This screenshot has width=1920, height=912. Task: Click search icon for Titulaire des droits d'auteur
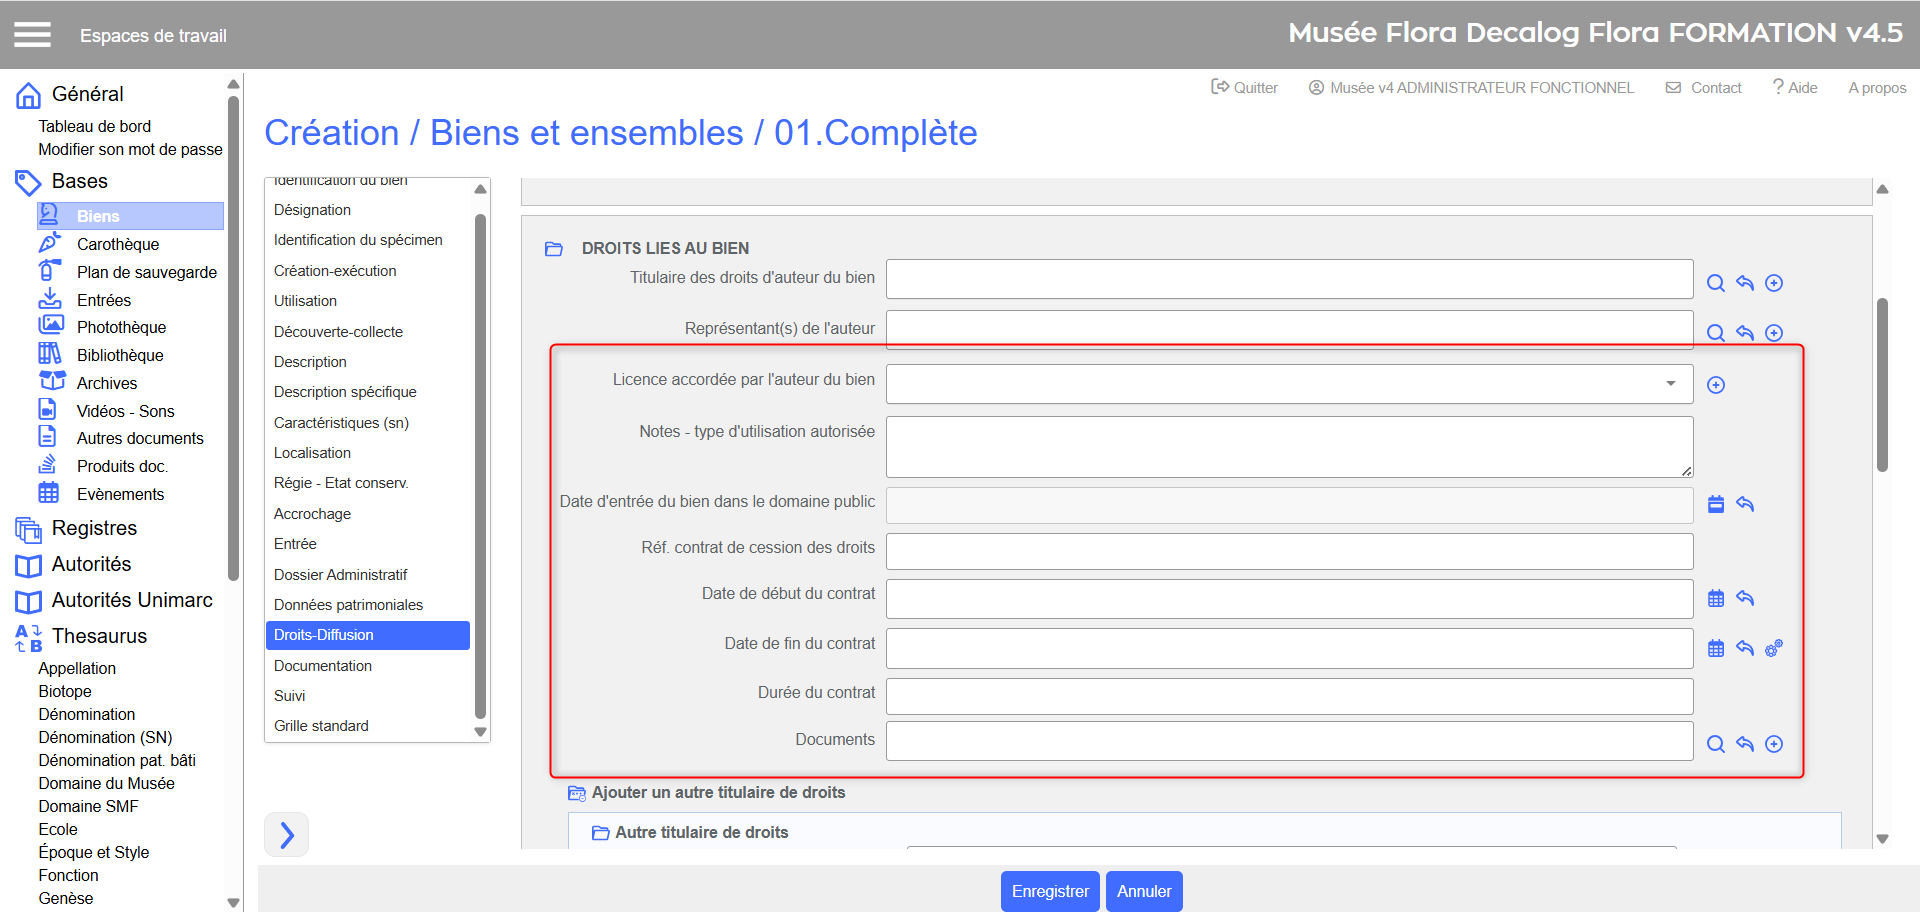tap(1715, 283)
